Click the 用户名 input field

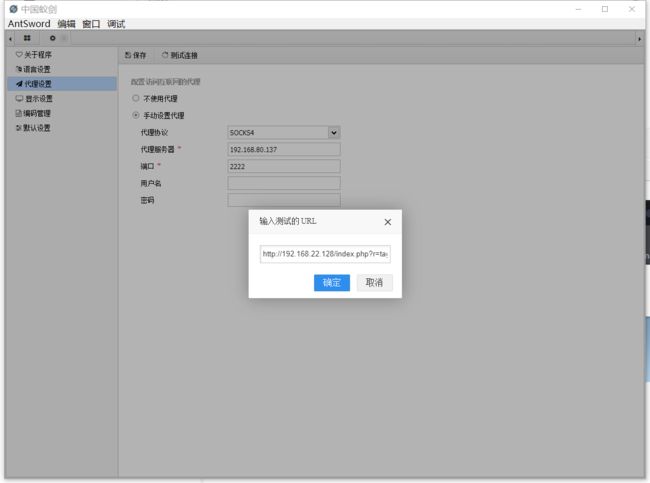pyautogui.click(x=284, y=183)
